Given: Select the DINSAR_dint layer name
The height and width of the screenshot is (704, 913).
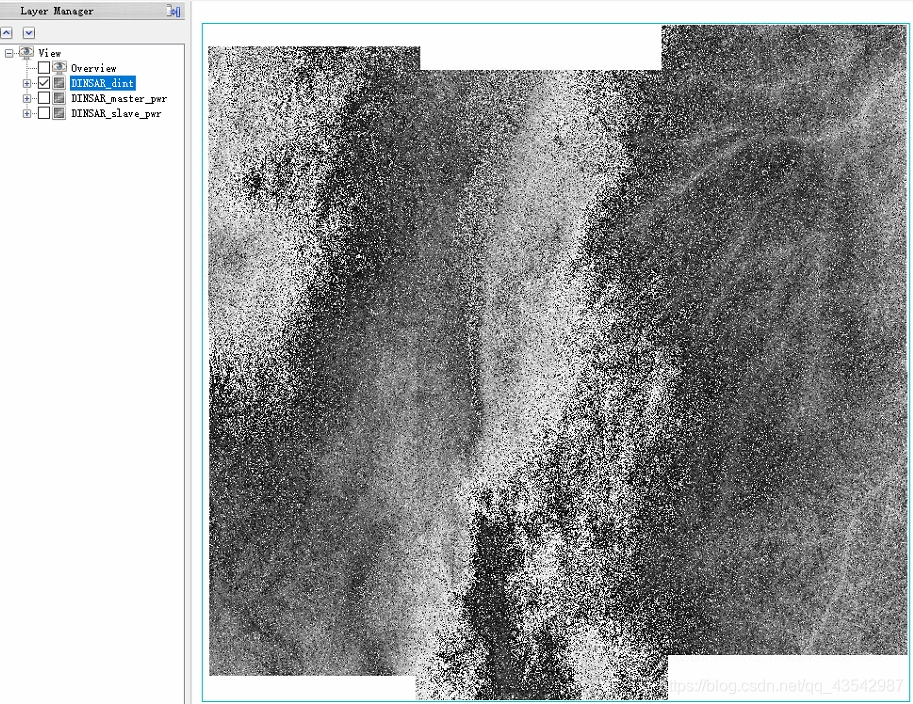Looking at the screenshot, I should click(102, 83).
